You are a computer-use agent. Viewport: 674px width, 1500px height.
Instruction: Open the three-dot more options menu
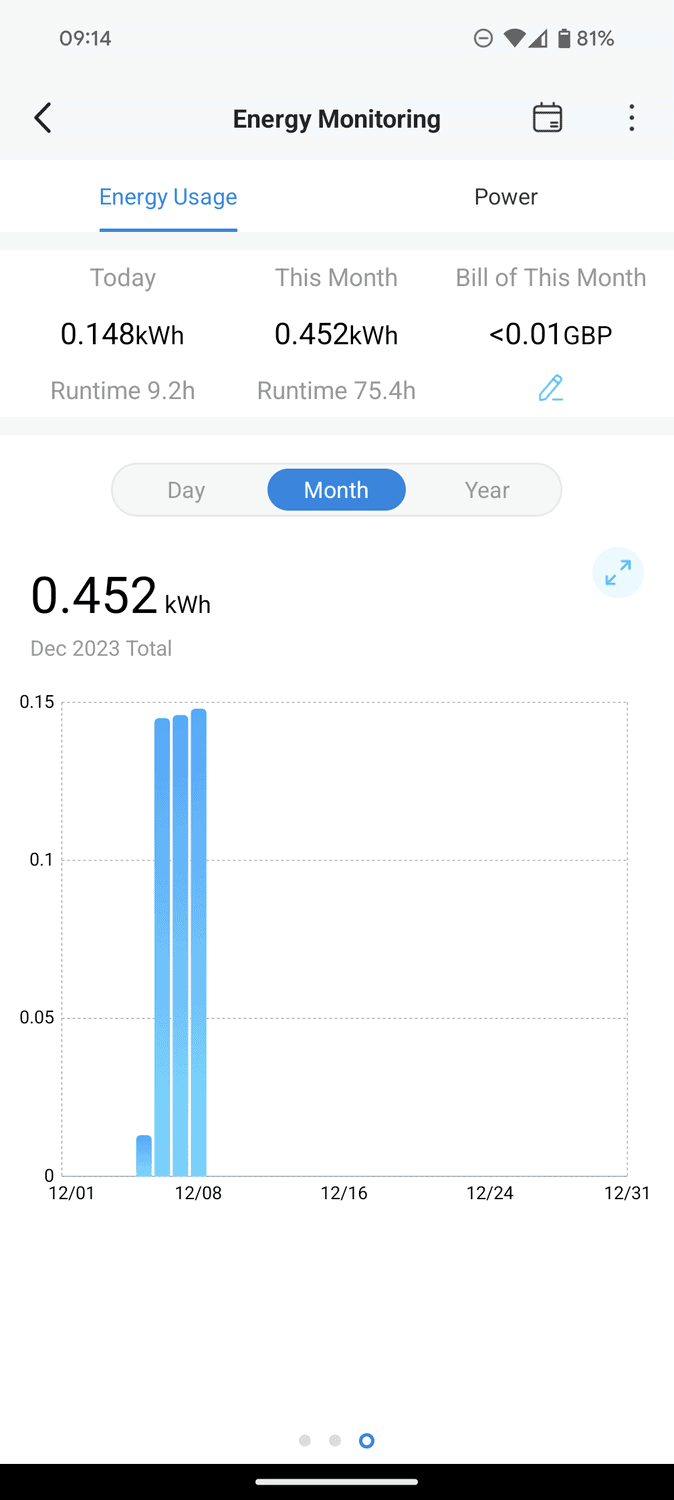[x=631, y=118]
